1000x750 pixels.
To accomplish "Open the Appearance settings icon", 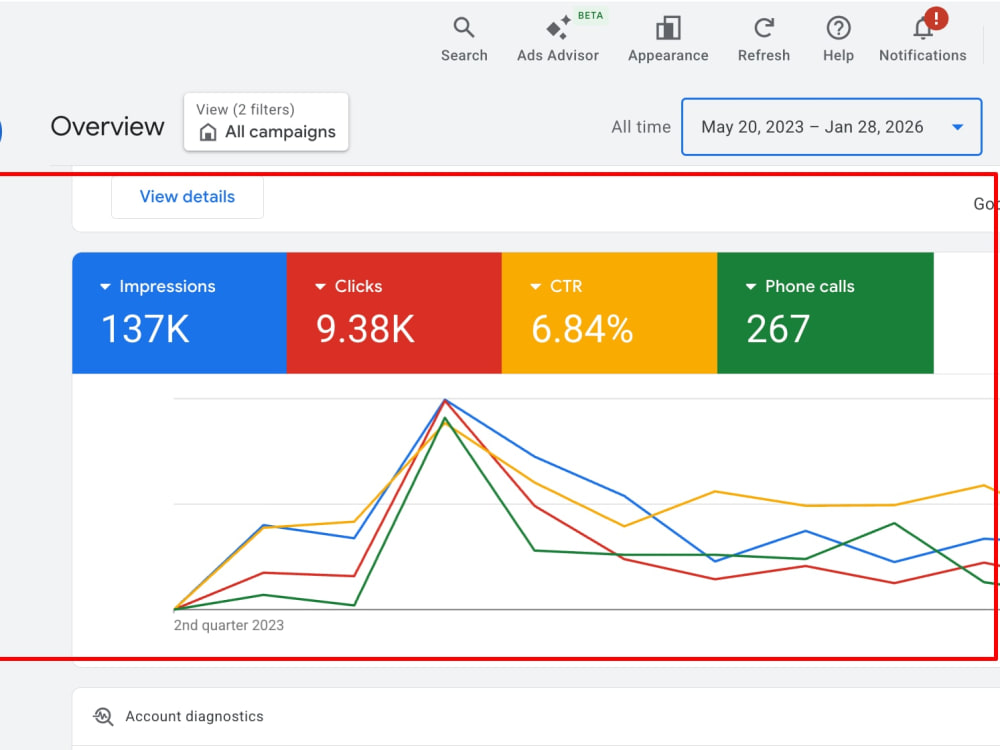I will coord(668,40).
